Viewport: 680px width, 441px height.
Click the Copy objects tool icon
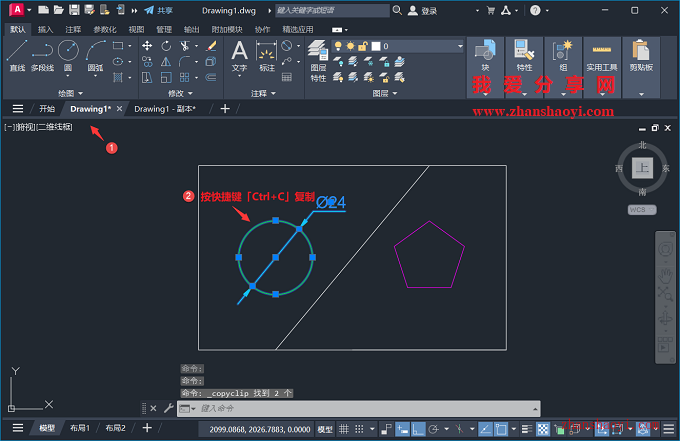pos(147,62)
